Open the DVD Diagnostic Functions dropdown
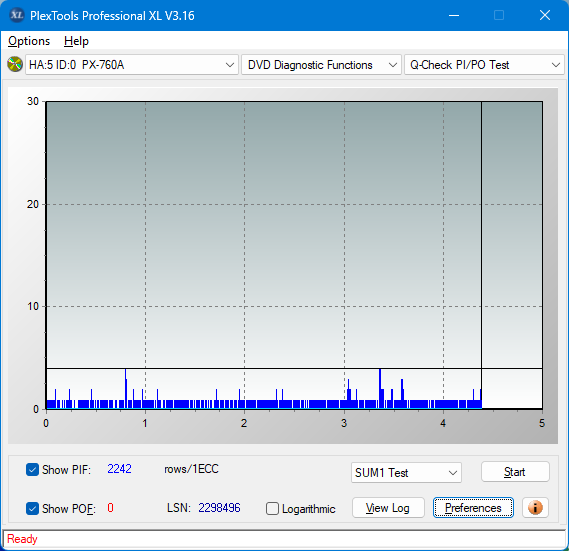The height and width of the screenshot is (551, 569). tap(321, 65)
